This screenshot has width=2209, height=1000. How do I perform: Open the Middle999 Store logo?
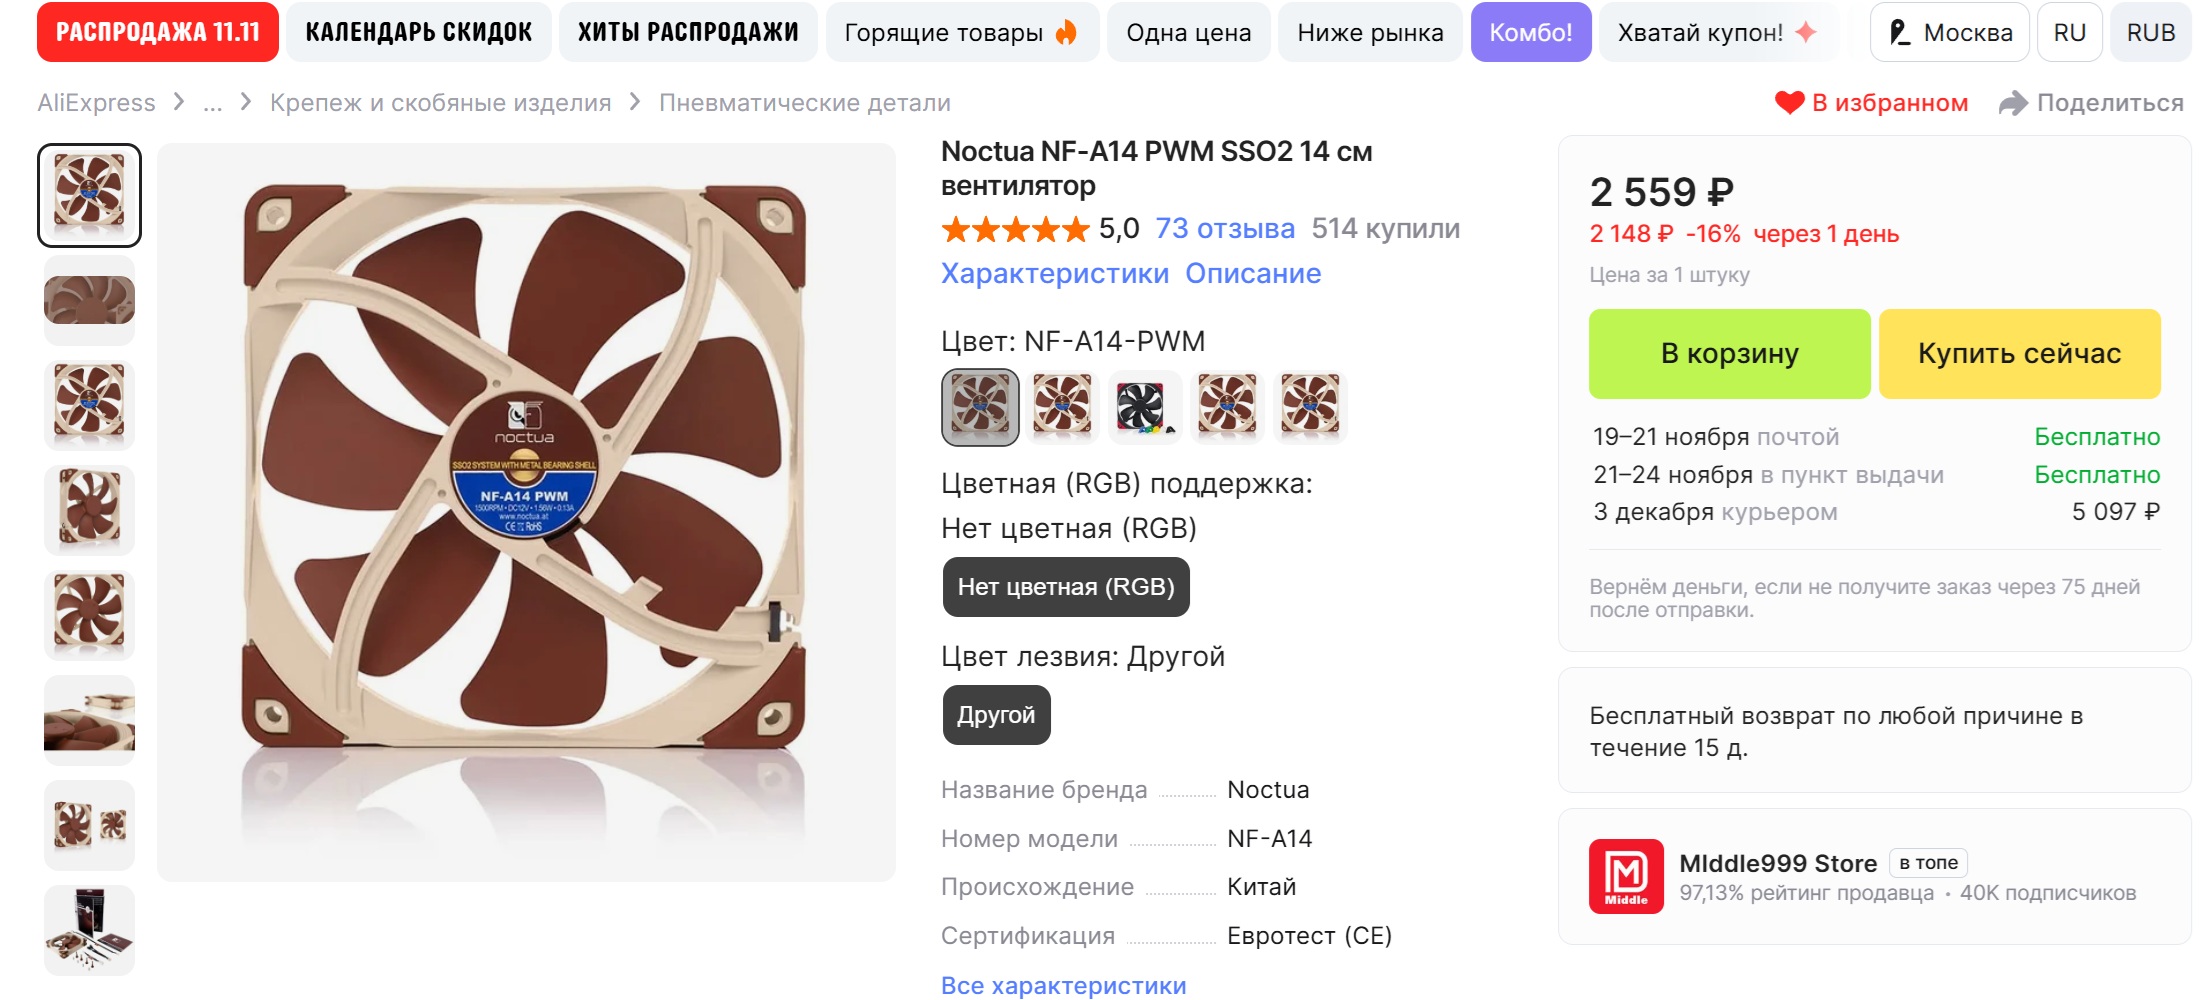click(x=1626, y=876)
